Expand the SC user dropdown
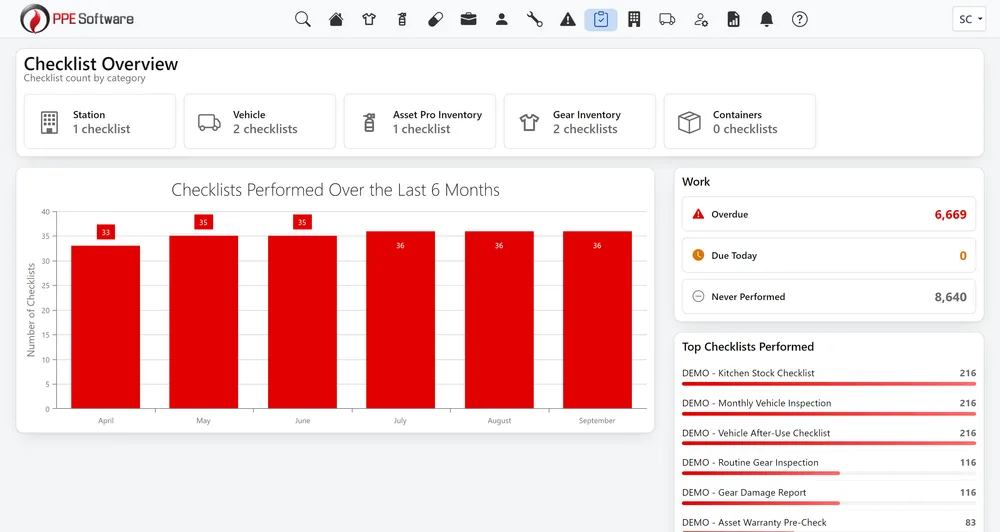Viewport: 1000px width, 532px height. coord(969,19)
